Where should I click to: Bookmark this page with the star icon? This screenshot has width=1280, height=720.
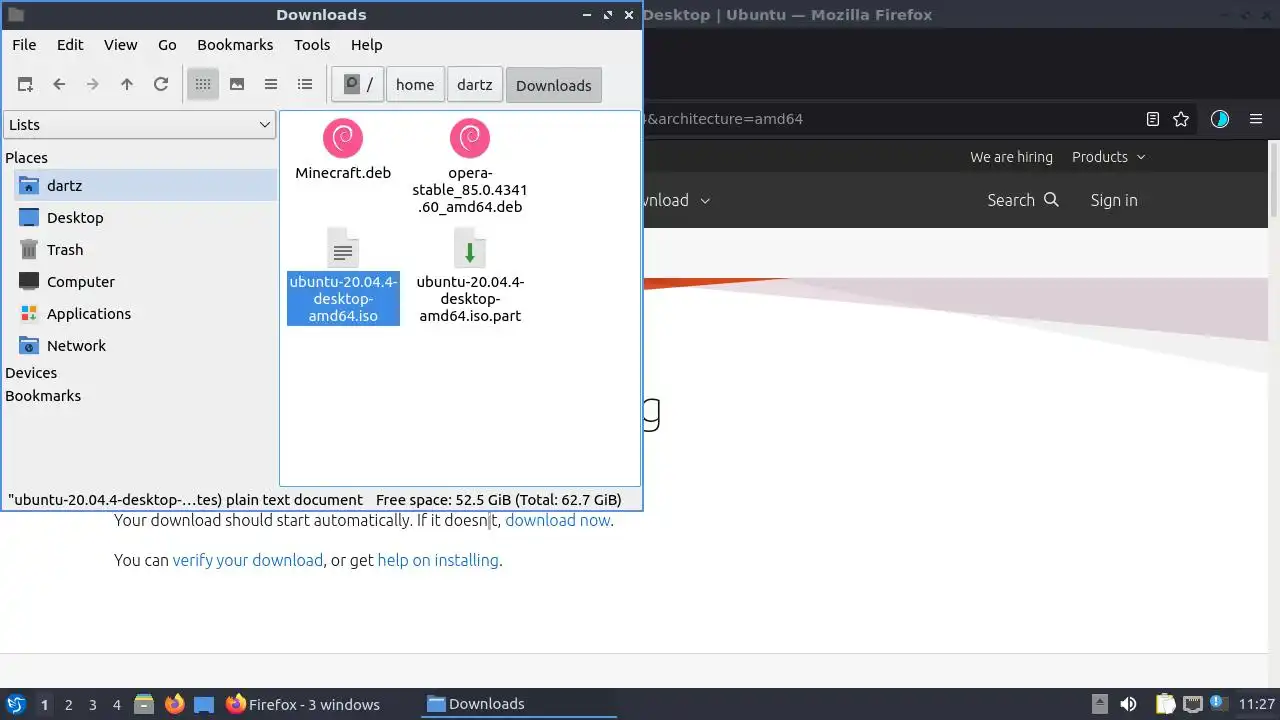tap(1181, 119)
